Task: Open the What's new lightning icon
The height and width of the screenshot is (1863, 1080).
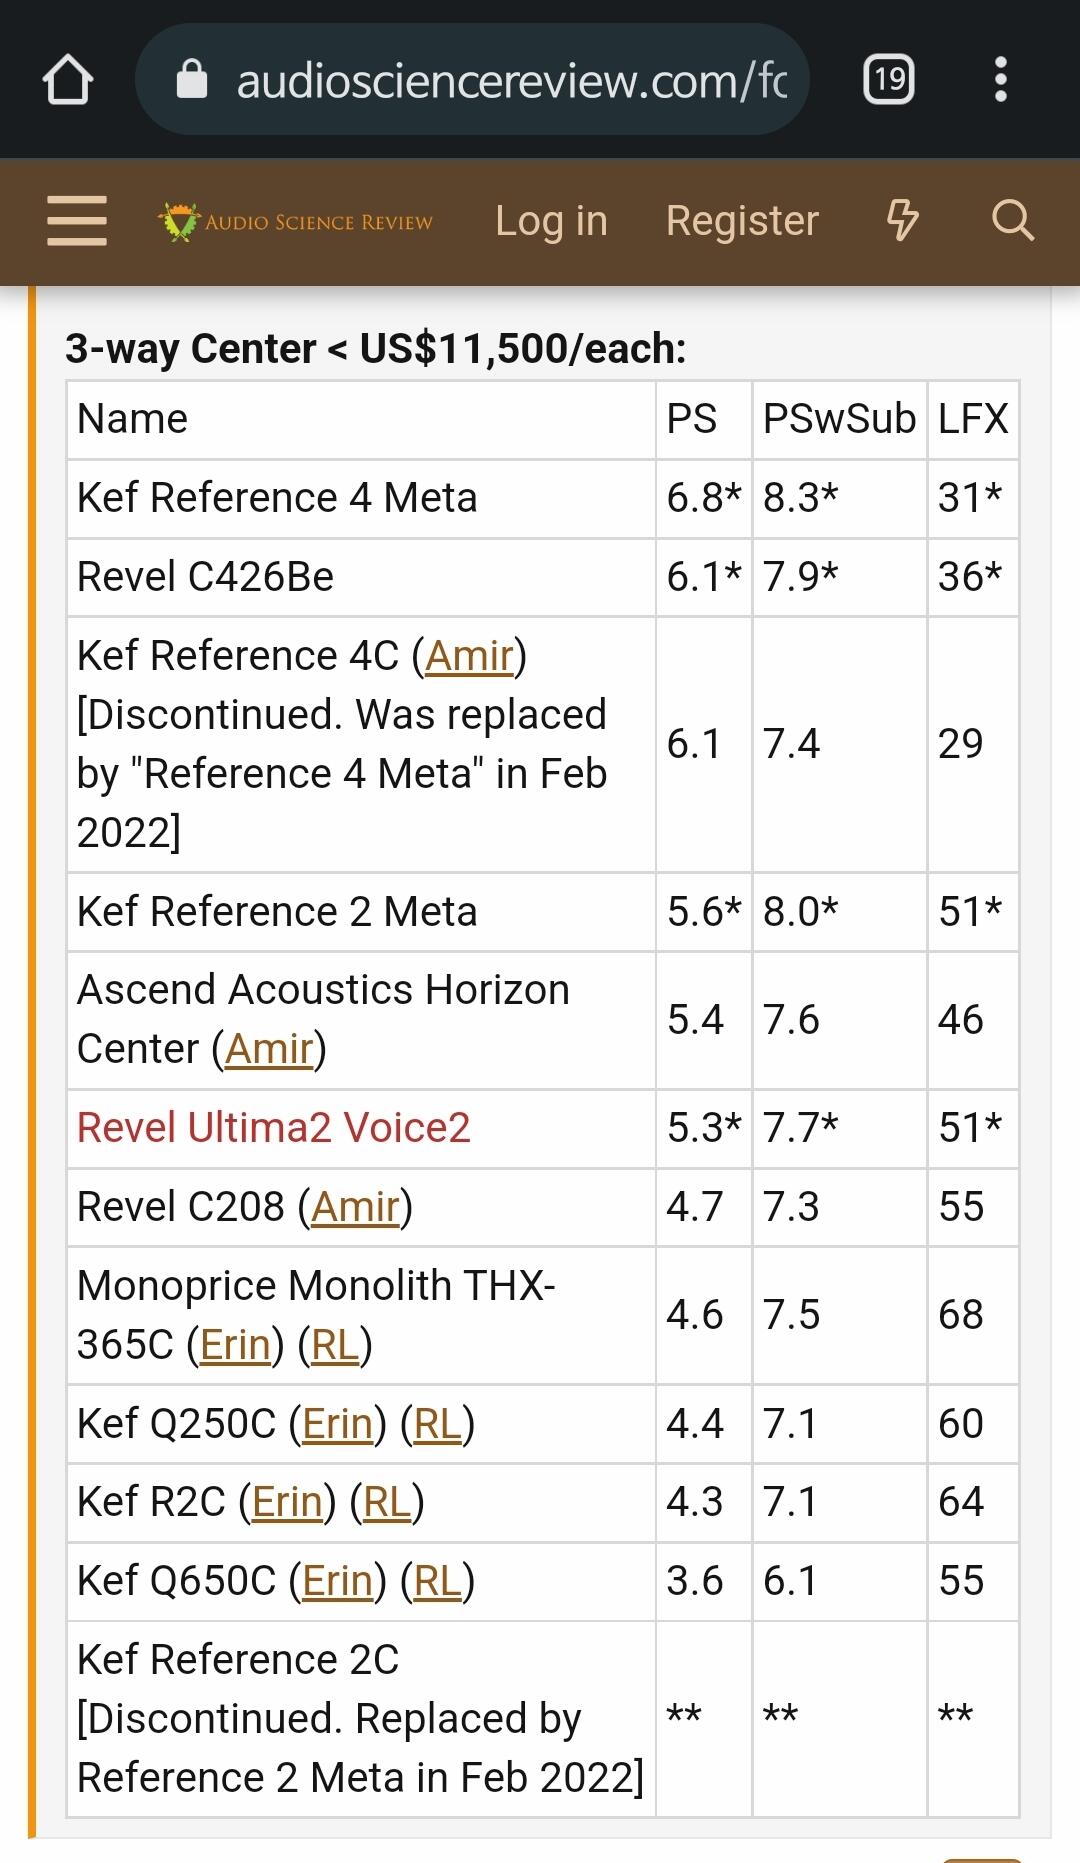Action: (x=902, y=221)
